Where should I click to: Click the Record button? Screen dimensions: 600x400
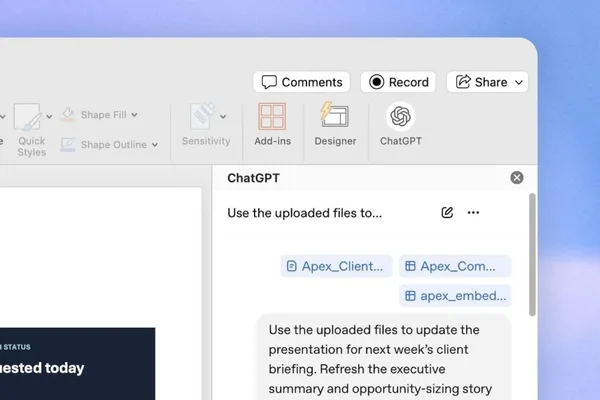pos(398,82)
